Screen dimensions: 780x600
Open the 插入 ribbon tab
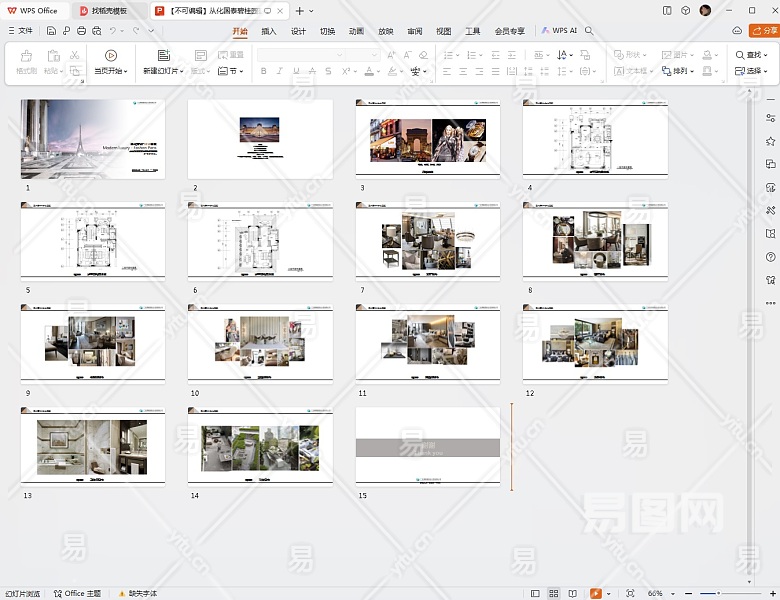[x=268, y=31]
